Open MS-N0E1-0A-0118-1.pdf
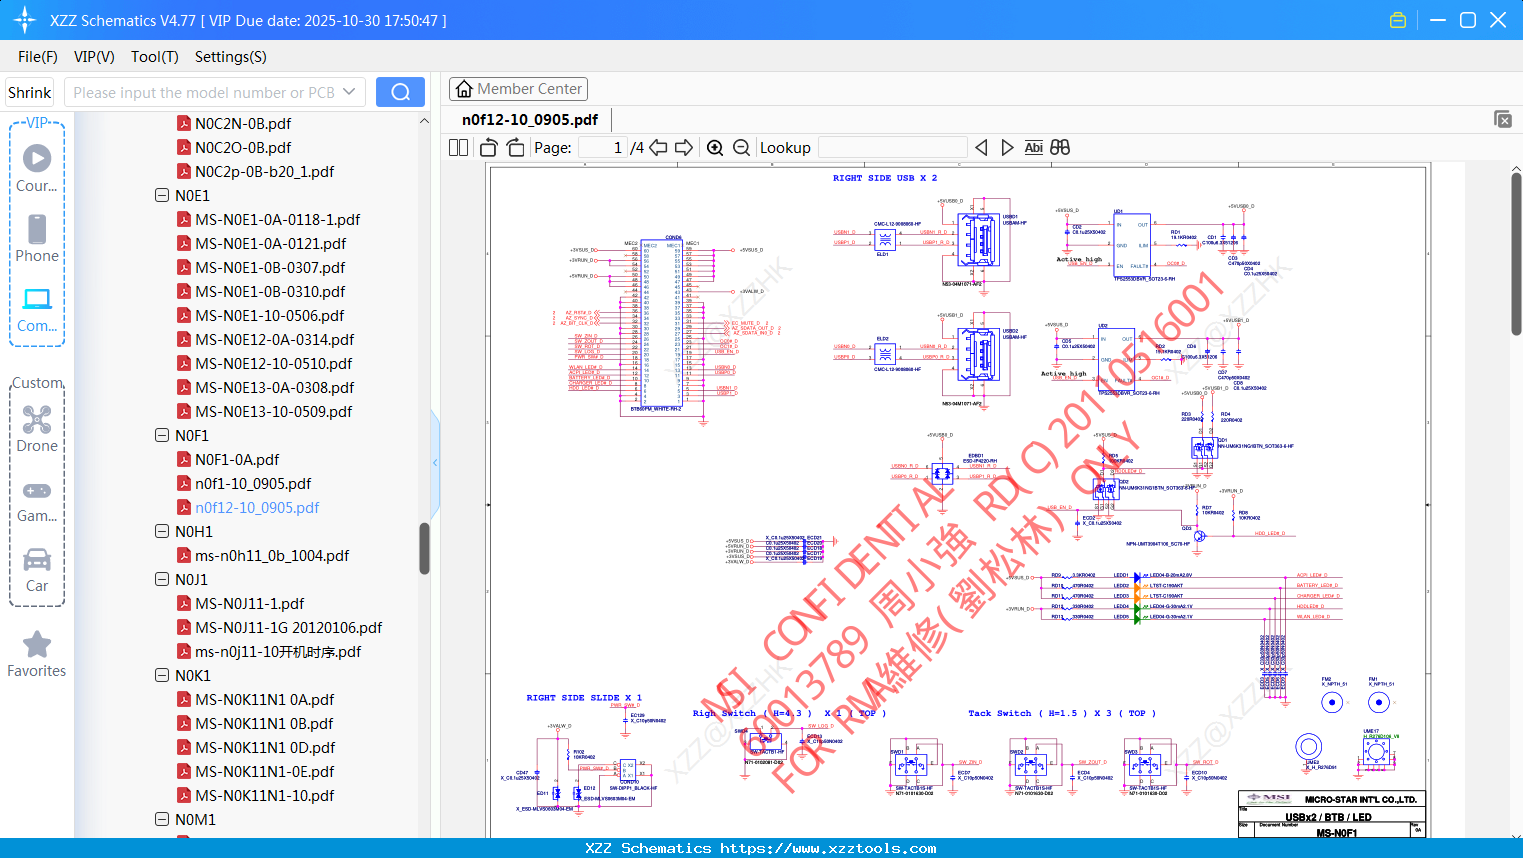This screenshot has height=858, width=1523. pyautogui.click(x=278, y=219)
